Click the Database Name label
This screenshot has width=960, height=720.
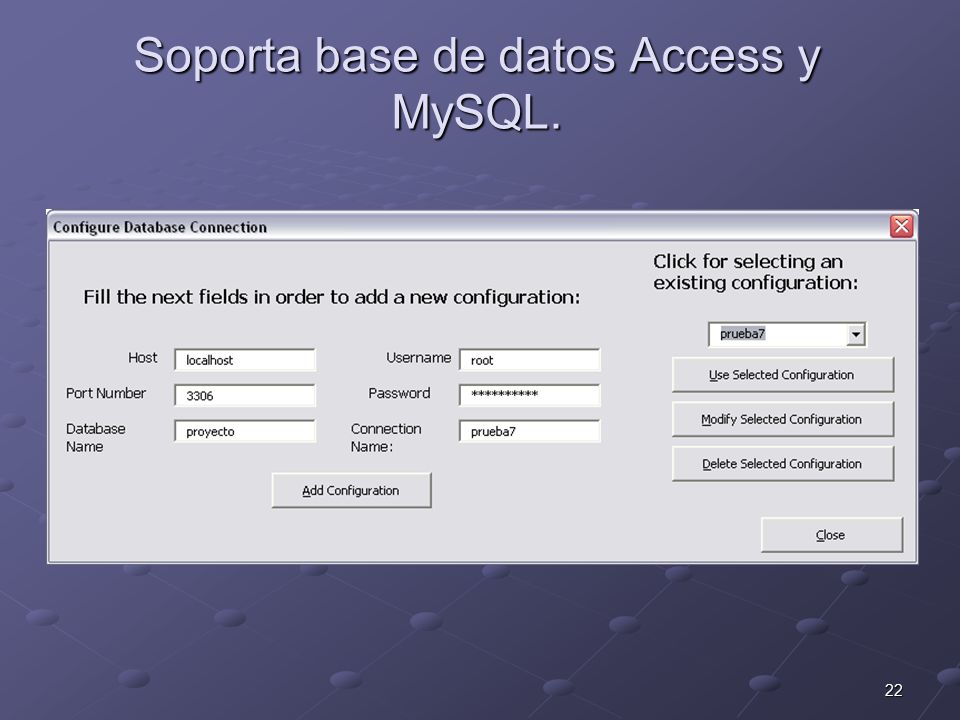click(96, 437)
